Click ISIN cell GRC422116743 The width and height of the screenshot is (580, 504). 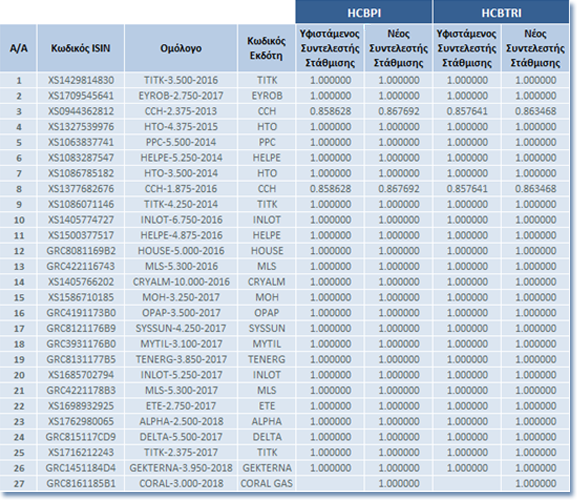(x=81, y=267)
